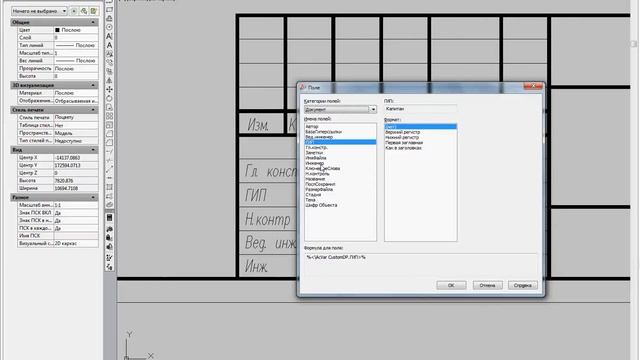
Task: Click 'Центр Y' value in Вид section
Action: (76, 165)
